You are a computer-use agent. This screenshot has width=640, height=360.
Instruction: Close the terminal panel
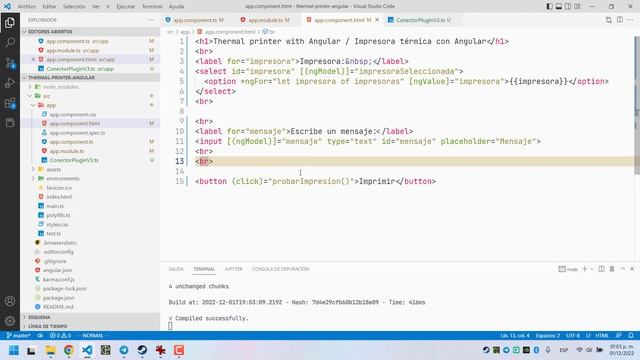click(x=632, y=269)
